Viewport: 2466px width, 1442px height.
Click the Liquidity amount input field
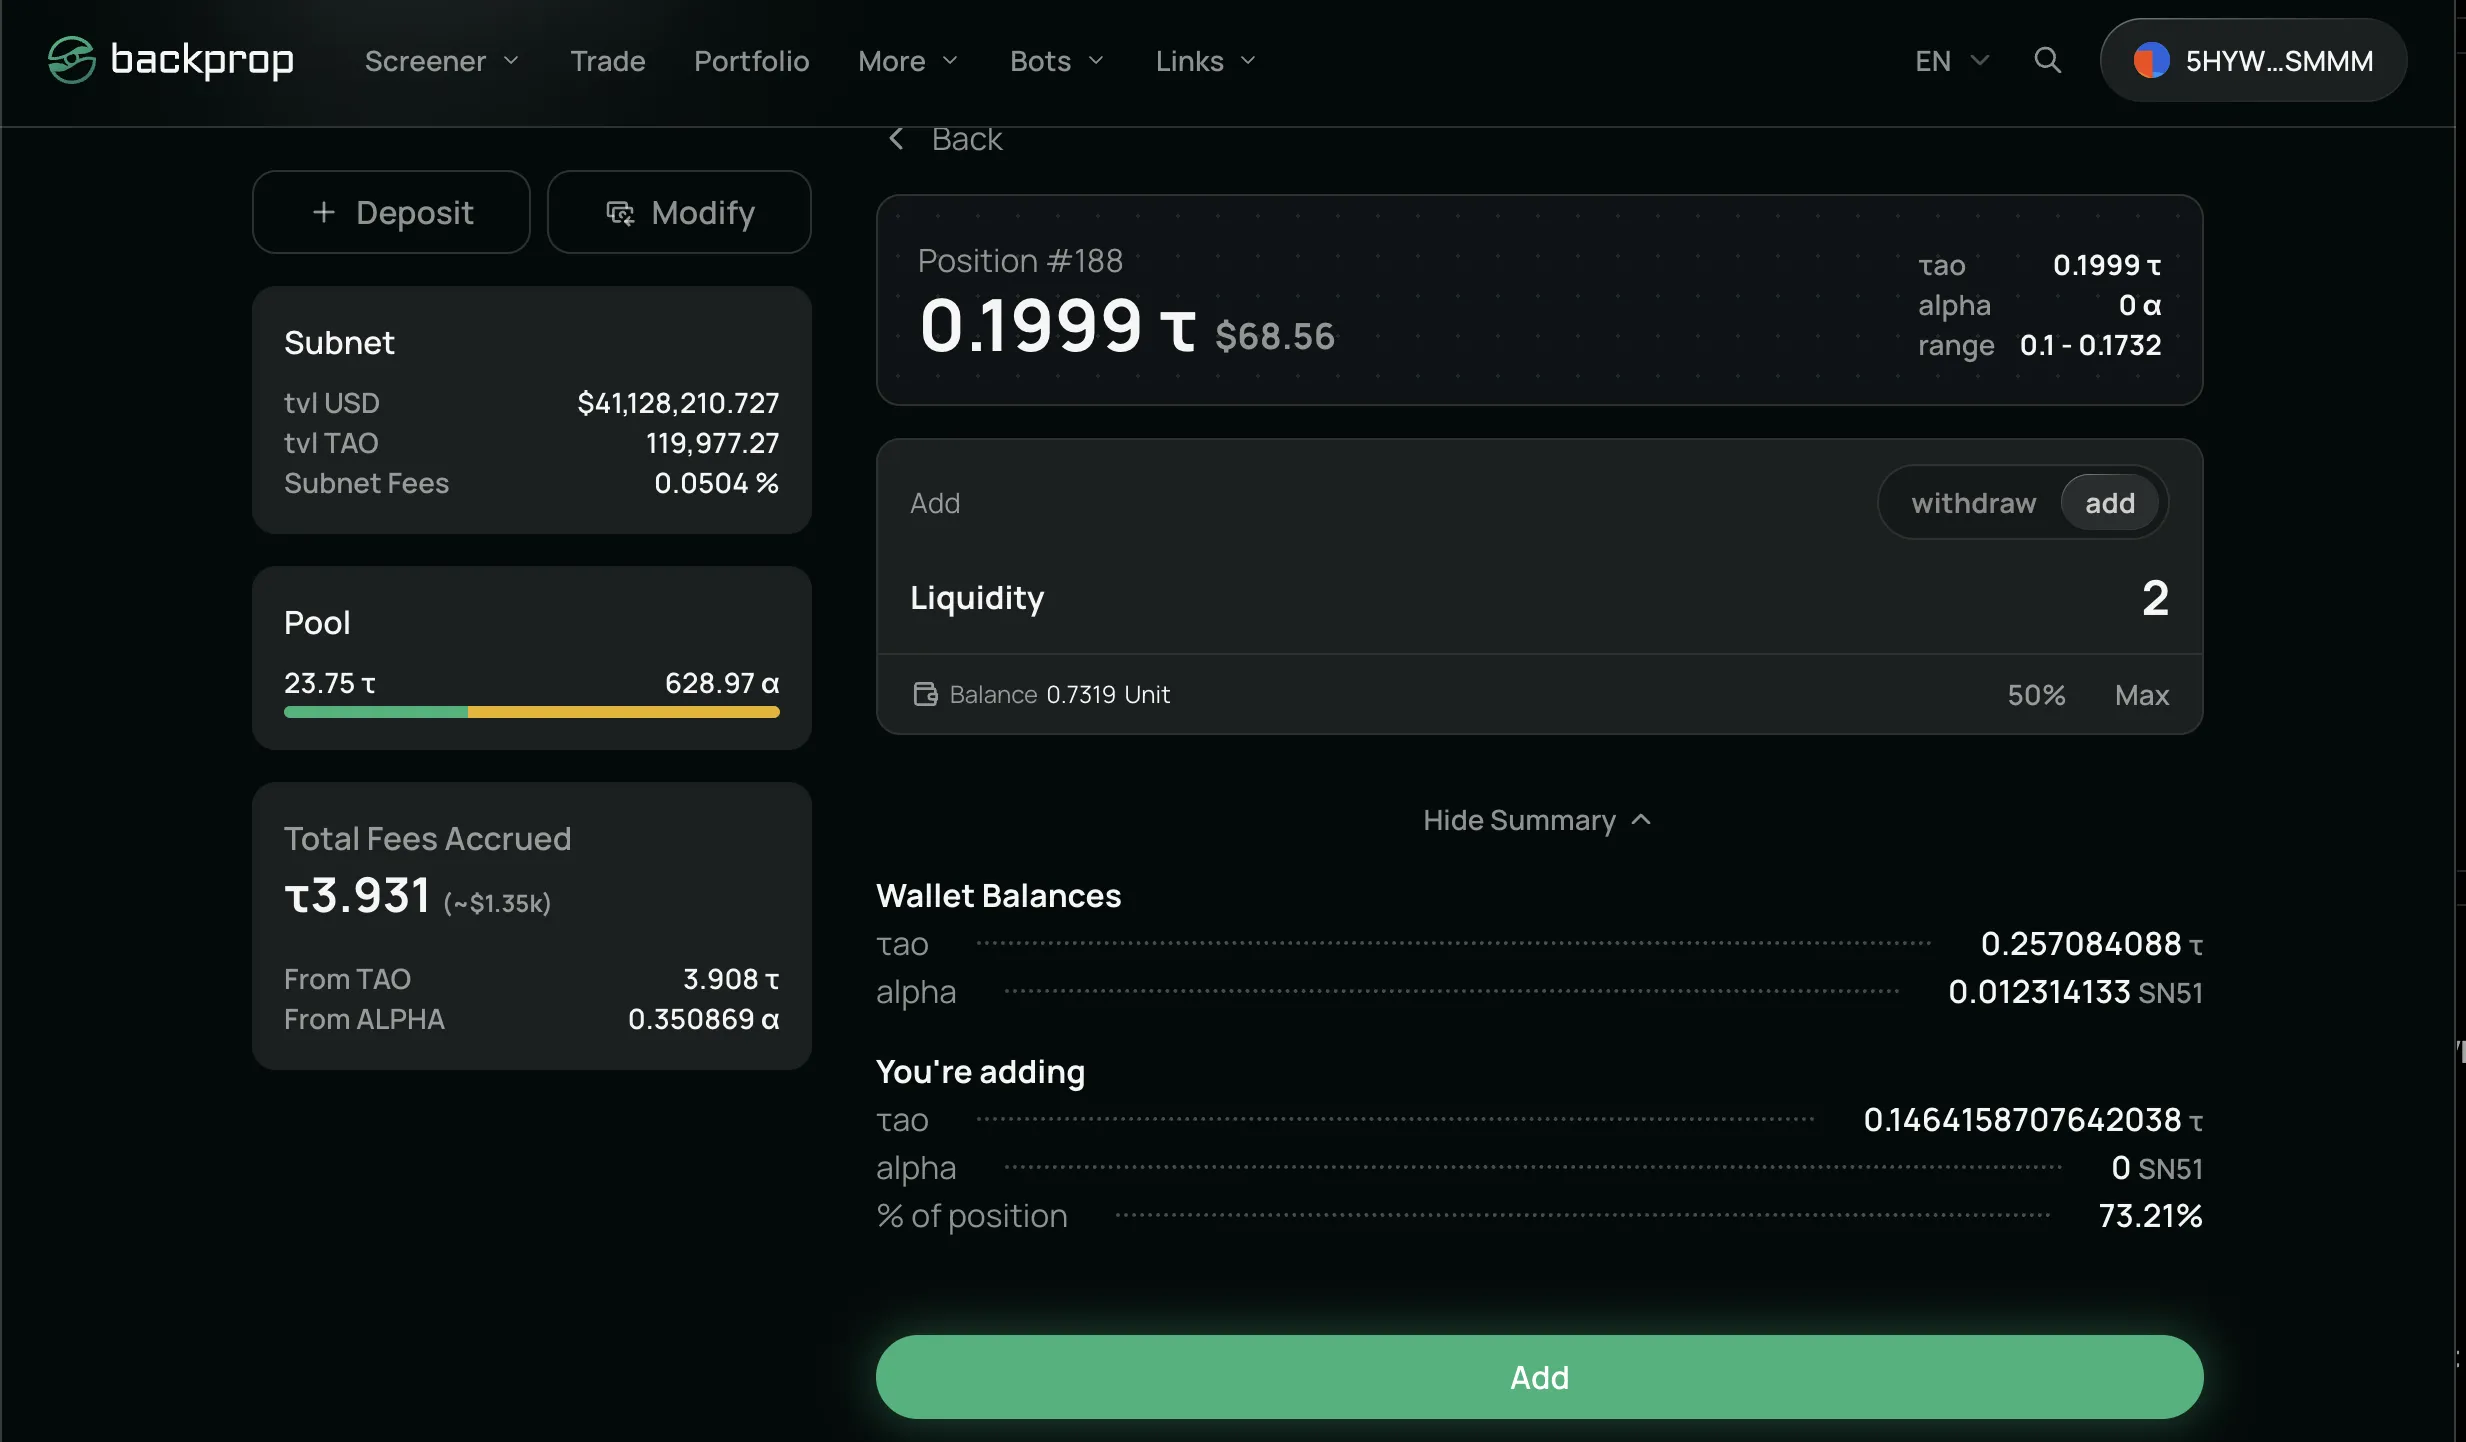[1539, 598]
